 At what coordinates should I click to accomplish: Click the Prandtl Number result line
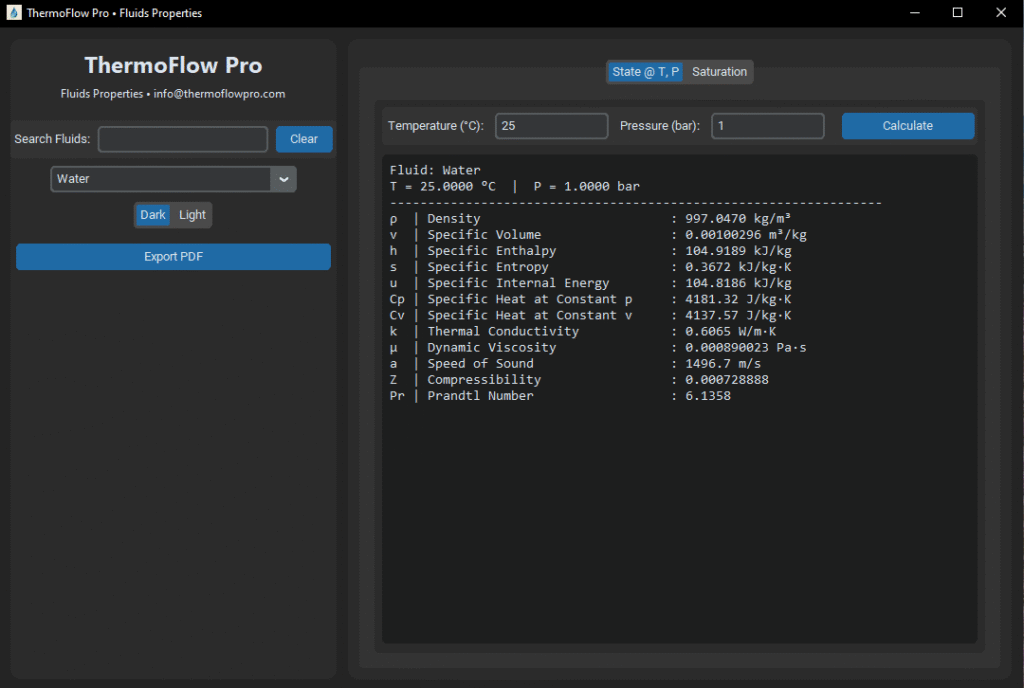[560, 396]
